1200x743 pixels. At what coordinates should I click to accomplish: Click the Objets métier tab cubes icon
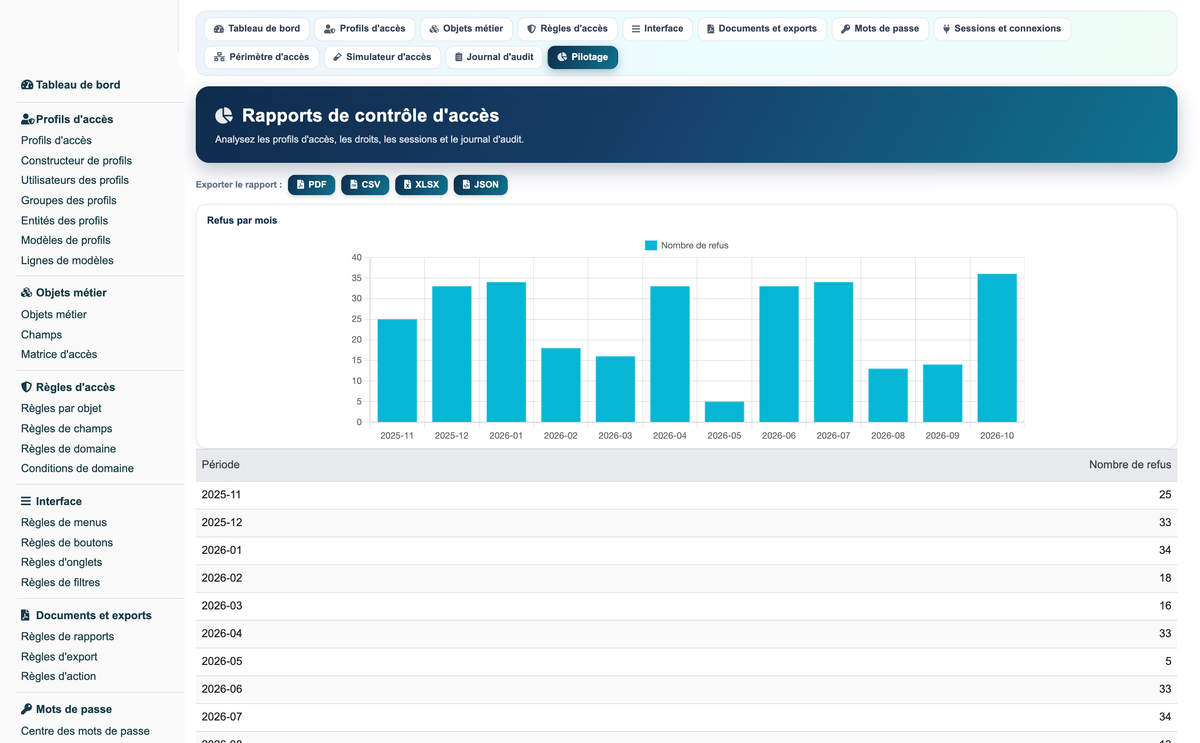tap(434, 29)
